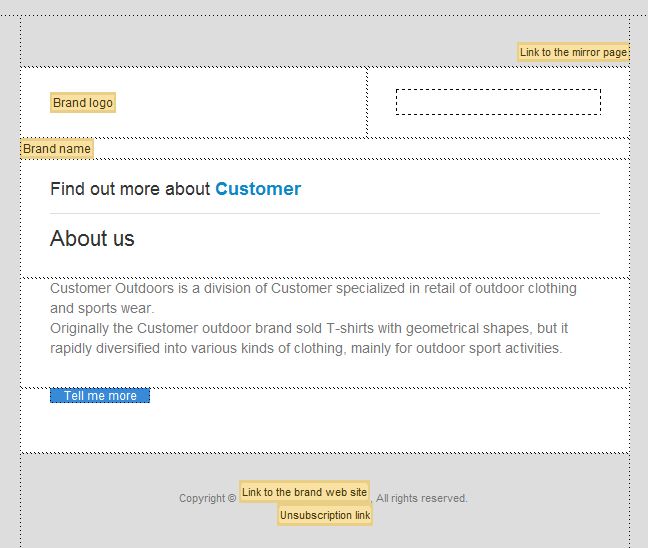Click the 'Copyright ©' footer text
The image size is (648, 548).
tap(207, 498)
